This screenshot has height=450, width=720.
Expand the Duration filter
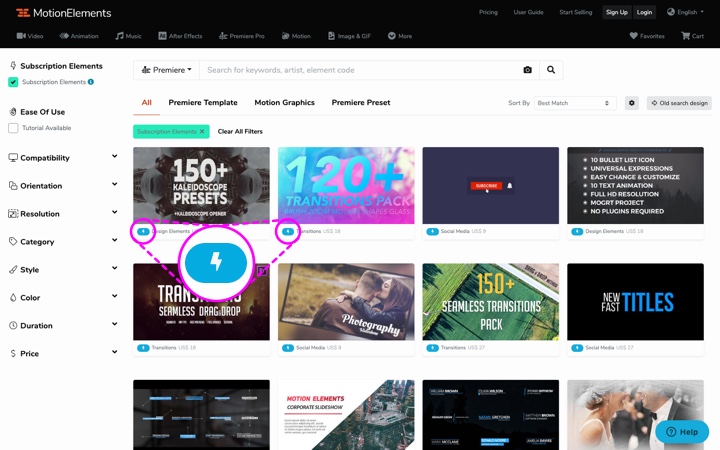point(63,326)
